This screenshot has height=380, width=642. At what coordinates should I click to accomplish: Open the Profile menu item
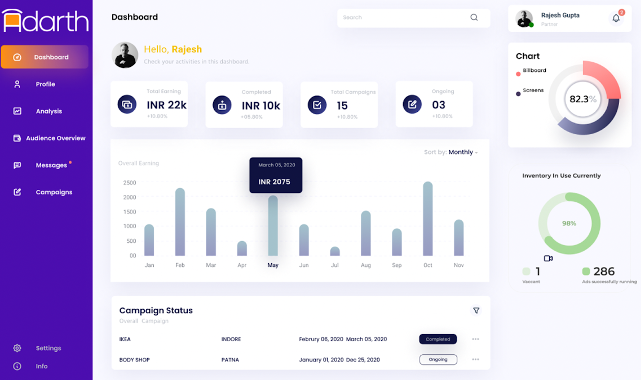tap(45, 84)
